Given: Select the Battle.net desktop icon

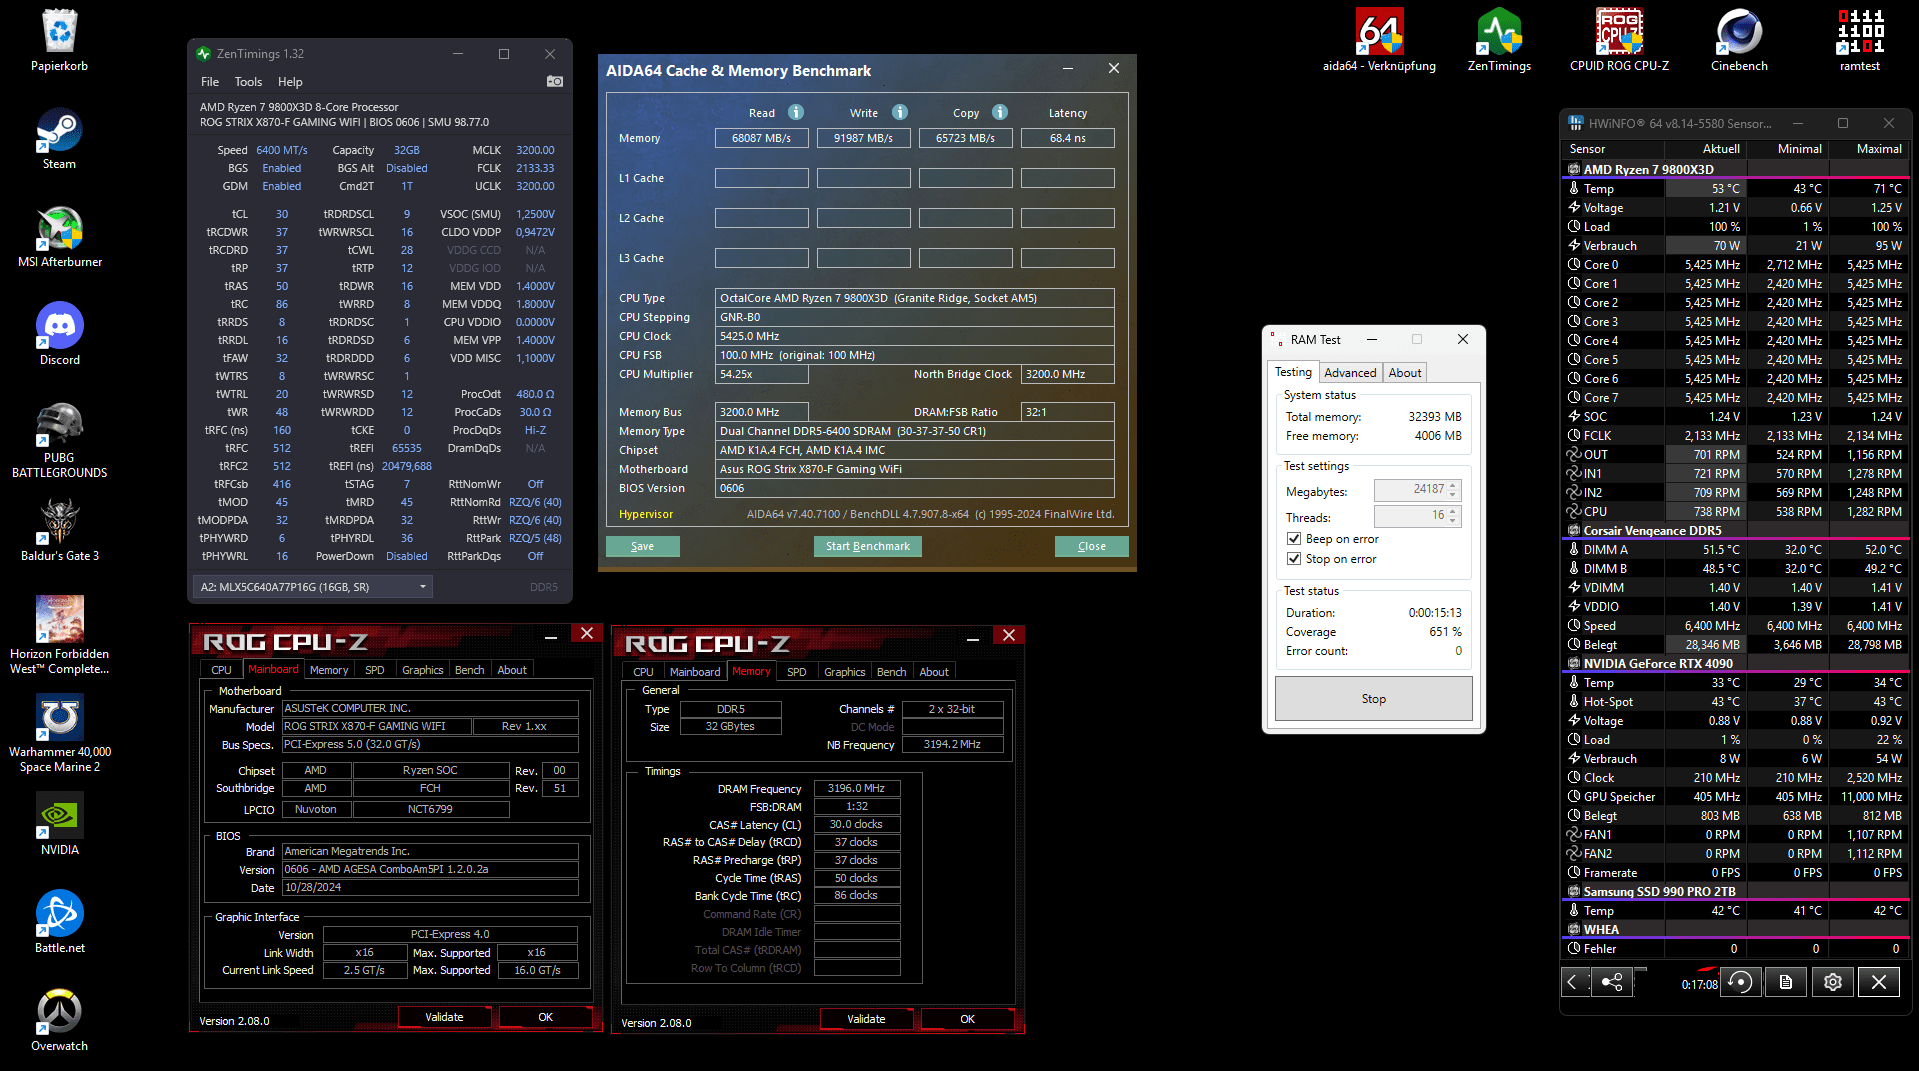Looking at the screenshot, I should (60, 922).
